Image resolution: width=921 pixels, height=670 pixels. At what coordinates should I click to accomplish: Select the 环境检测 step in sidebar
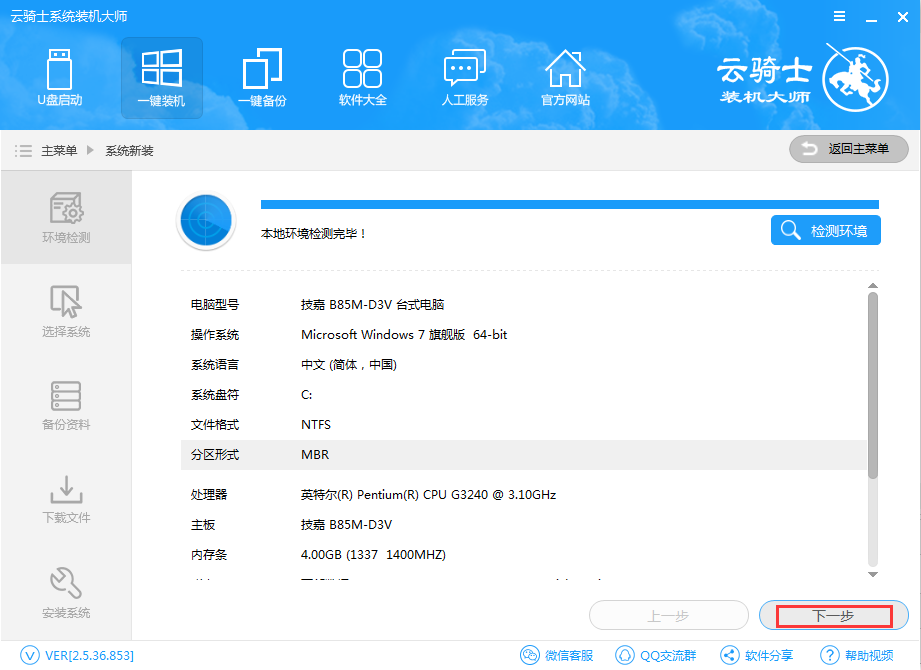[x=65, y=217]
